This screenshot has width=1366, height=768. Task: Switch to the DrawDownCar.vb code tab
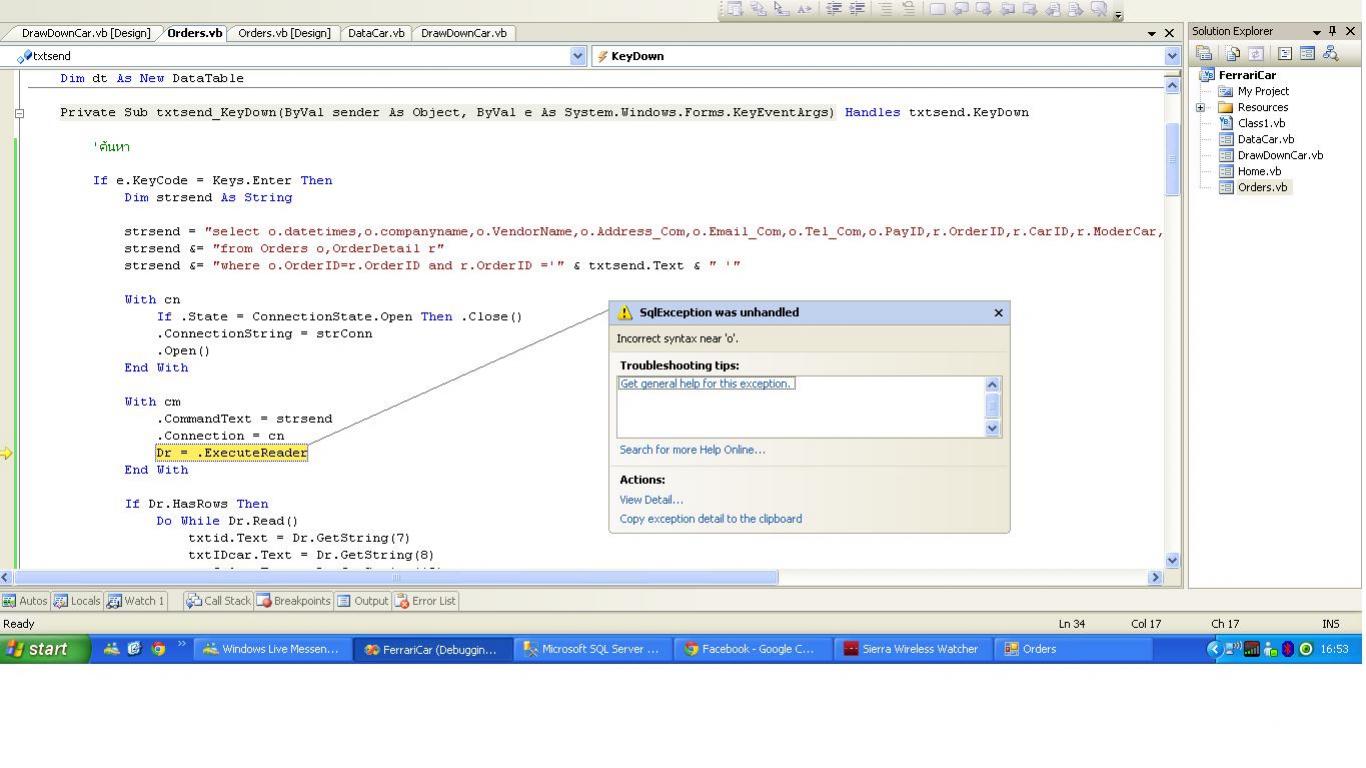(463, 33)
